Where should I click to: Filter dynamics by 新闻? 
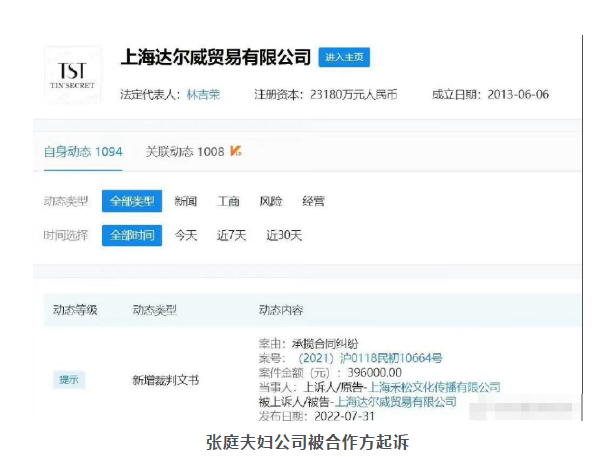pos(186,201)
